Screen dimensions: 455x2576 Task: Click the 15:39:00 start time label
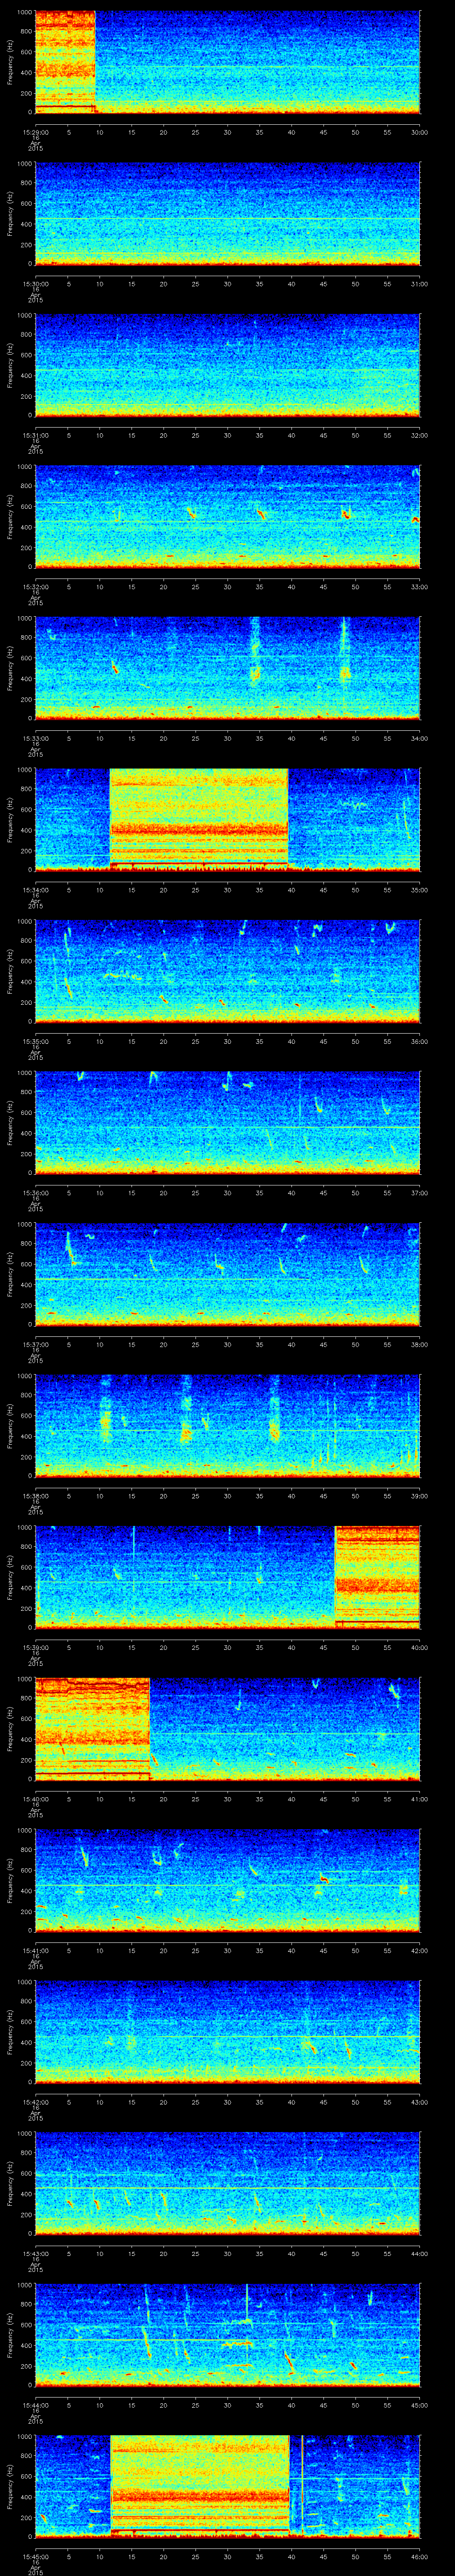(35, 1647)
